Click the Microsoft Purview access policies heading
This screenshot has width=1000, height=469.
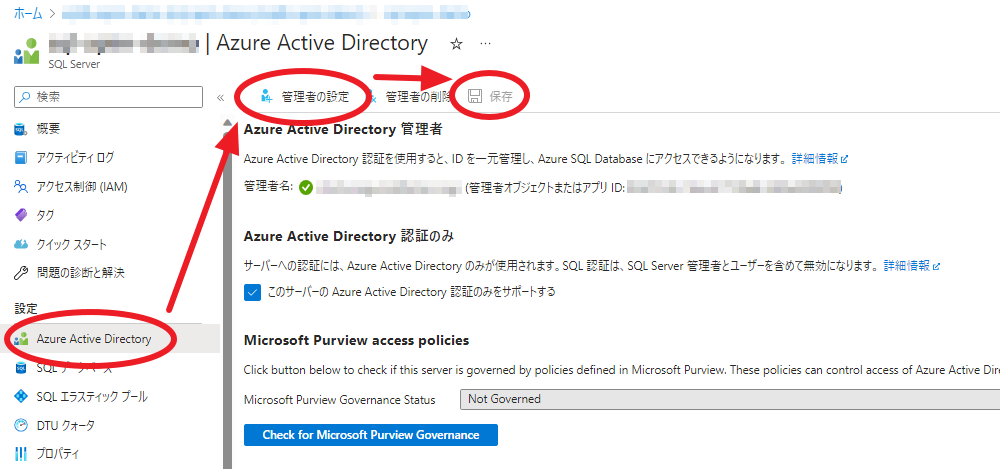tap(357, 341)
